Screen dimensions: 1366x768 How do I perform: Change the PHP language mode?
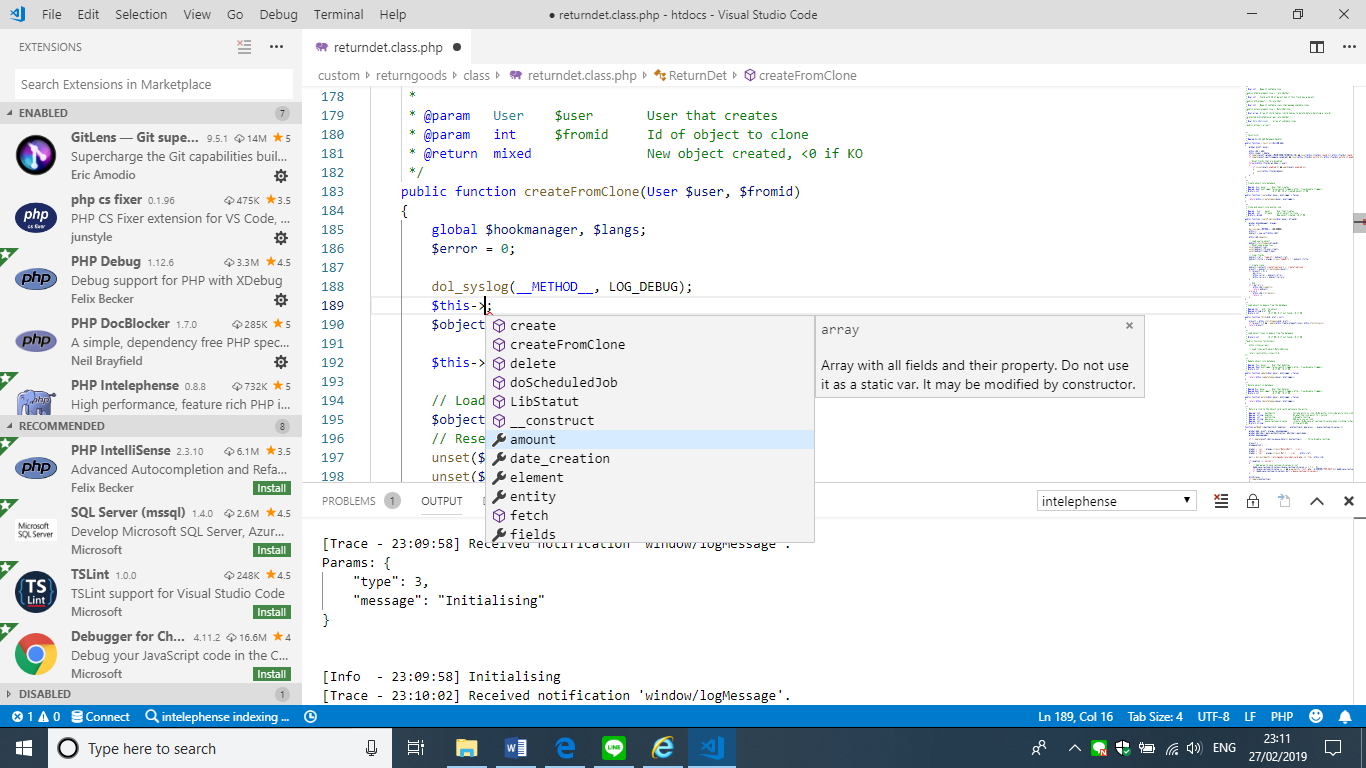1282,717
